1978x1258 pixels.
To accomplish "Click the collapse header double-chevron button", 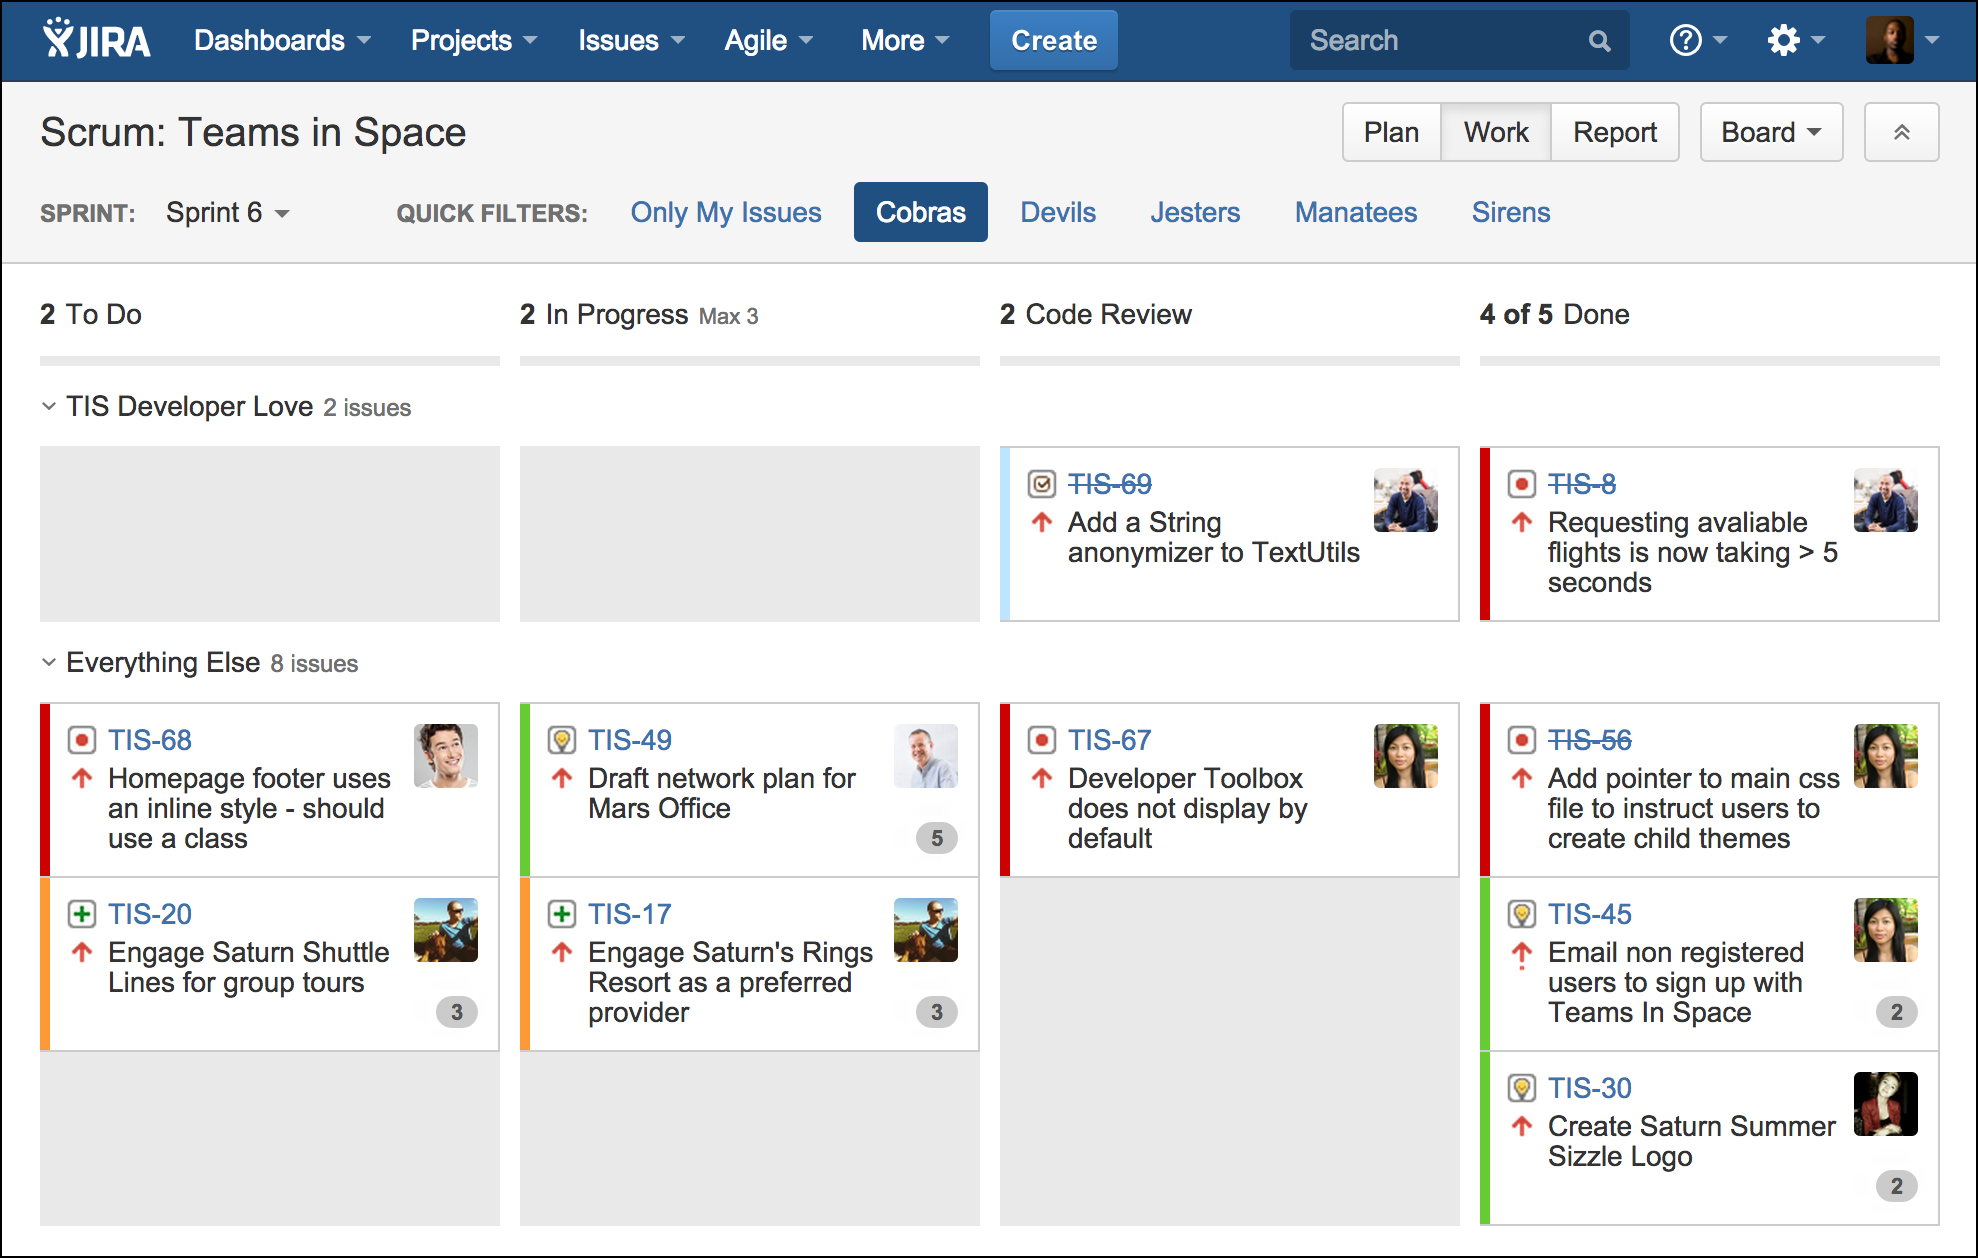I will click(1901, 132).
